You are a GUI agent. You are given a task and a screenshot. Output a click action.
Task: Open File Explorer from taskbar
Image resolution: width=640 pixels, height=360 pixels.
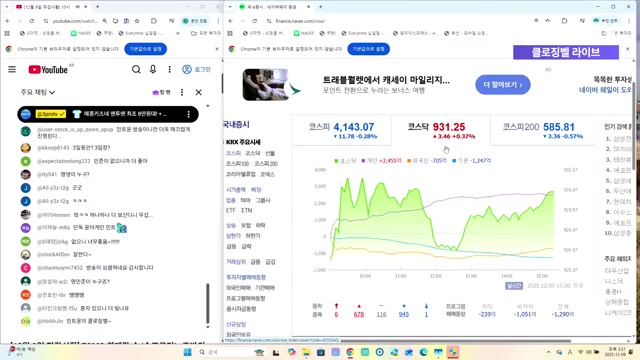point(306,352)
